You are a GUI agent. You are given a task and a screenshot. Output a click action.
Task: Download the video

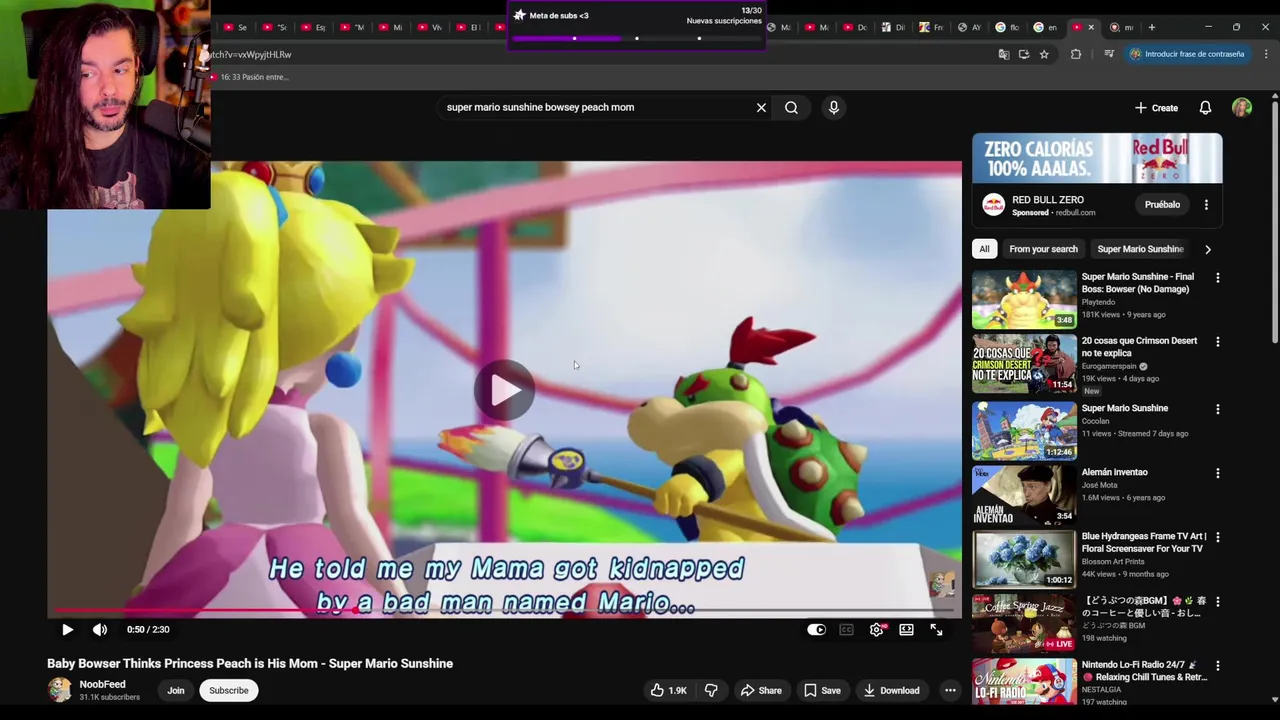pyautogui.click(x=891, y=690)
